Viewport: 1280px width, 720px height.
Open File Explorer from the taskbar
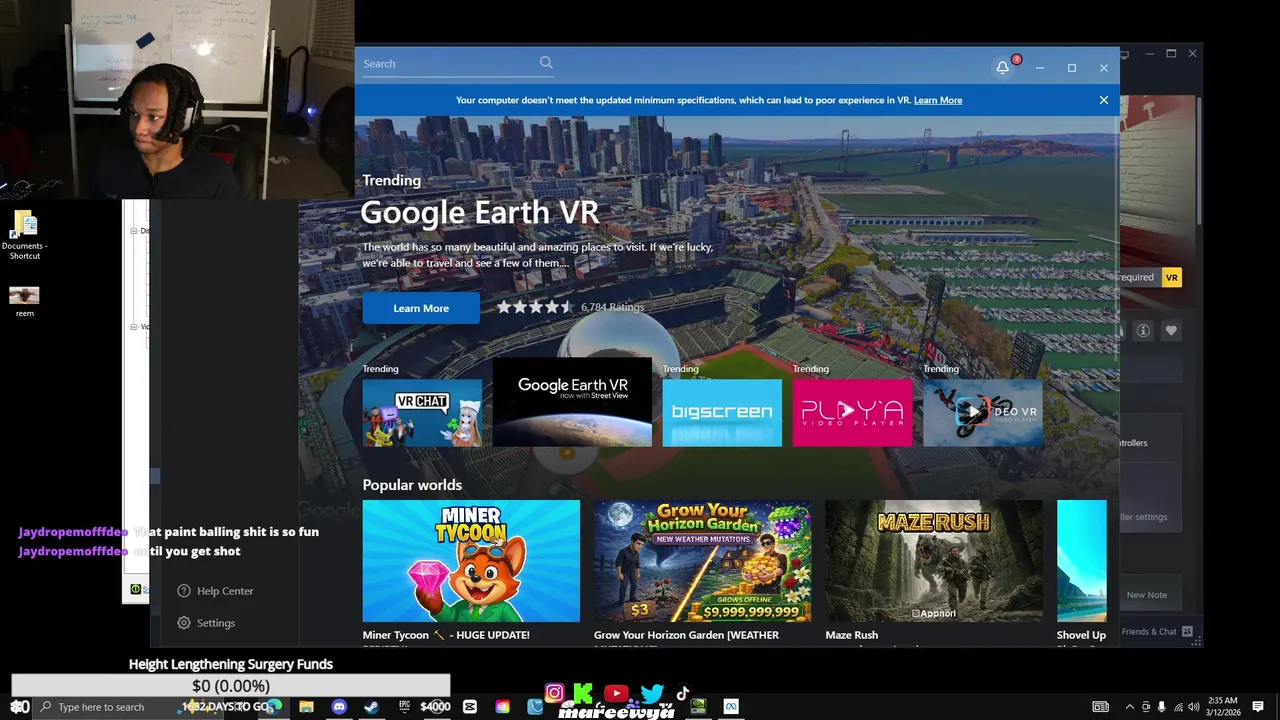click(x=306, y=707)
